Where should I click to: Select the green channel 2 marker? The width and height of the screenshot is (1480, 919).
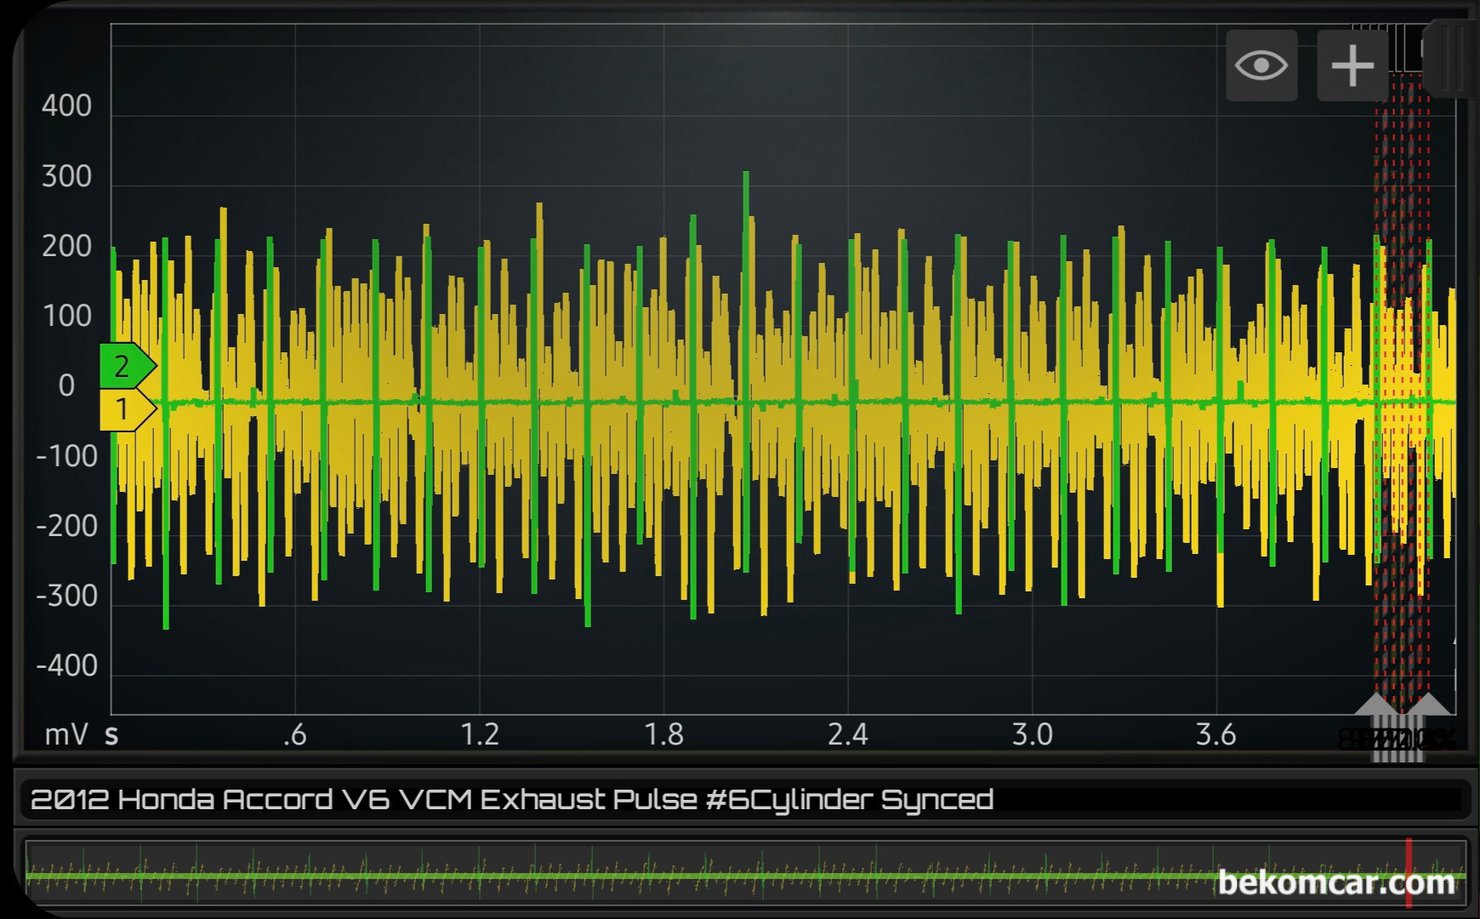pos(124,367)
